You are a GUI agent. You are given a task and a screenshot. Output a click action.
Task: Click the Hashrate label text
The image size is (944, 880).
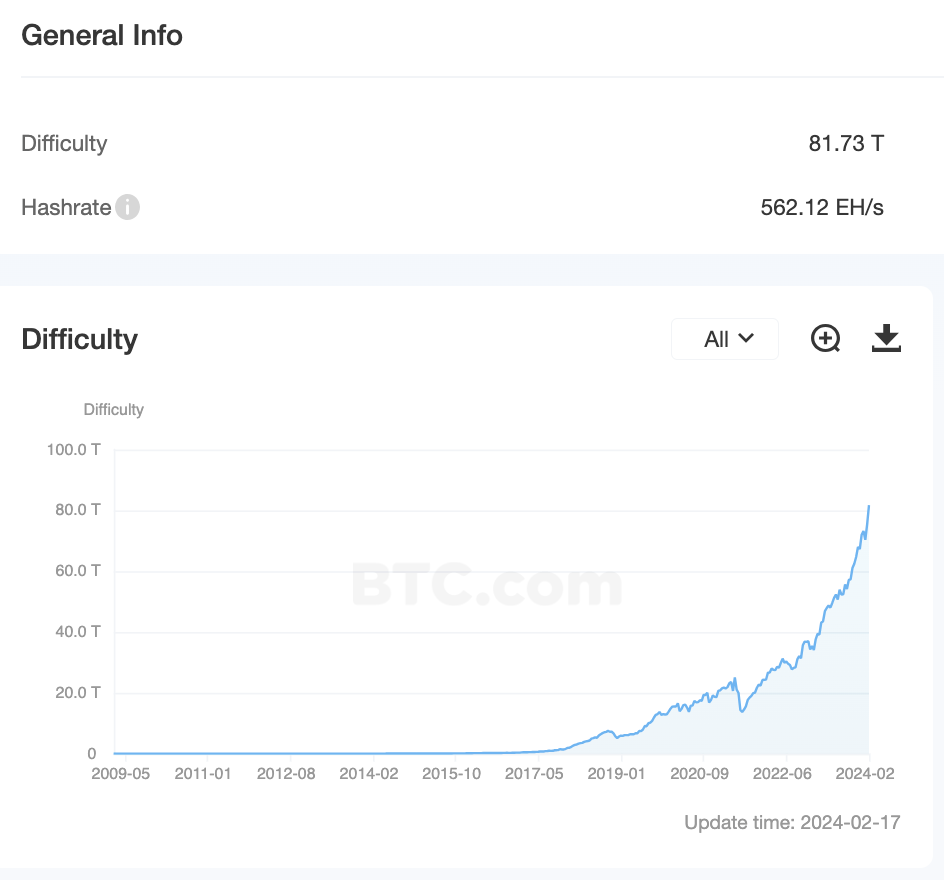(66, 208)
